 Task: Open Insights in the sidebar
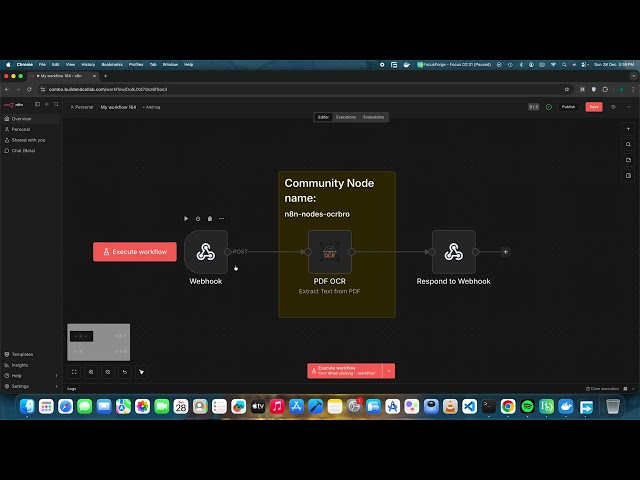31,365
